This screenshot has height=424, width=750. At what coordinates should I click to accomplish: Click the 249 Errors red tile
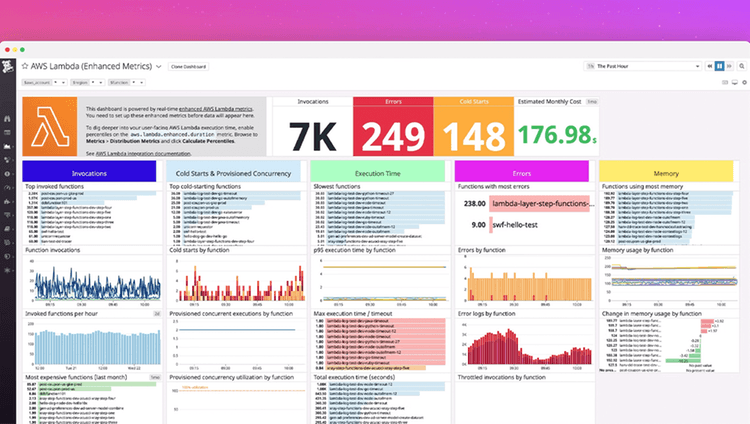point(393,126)
